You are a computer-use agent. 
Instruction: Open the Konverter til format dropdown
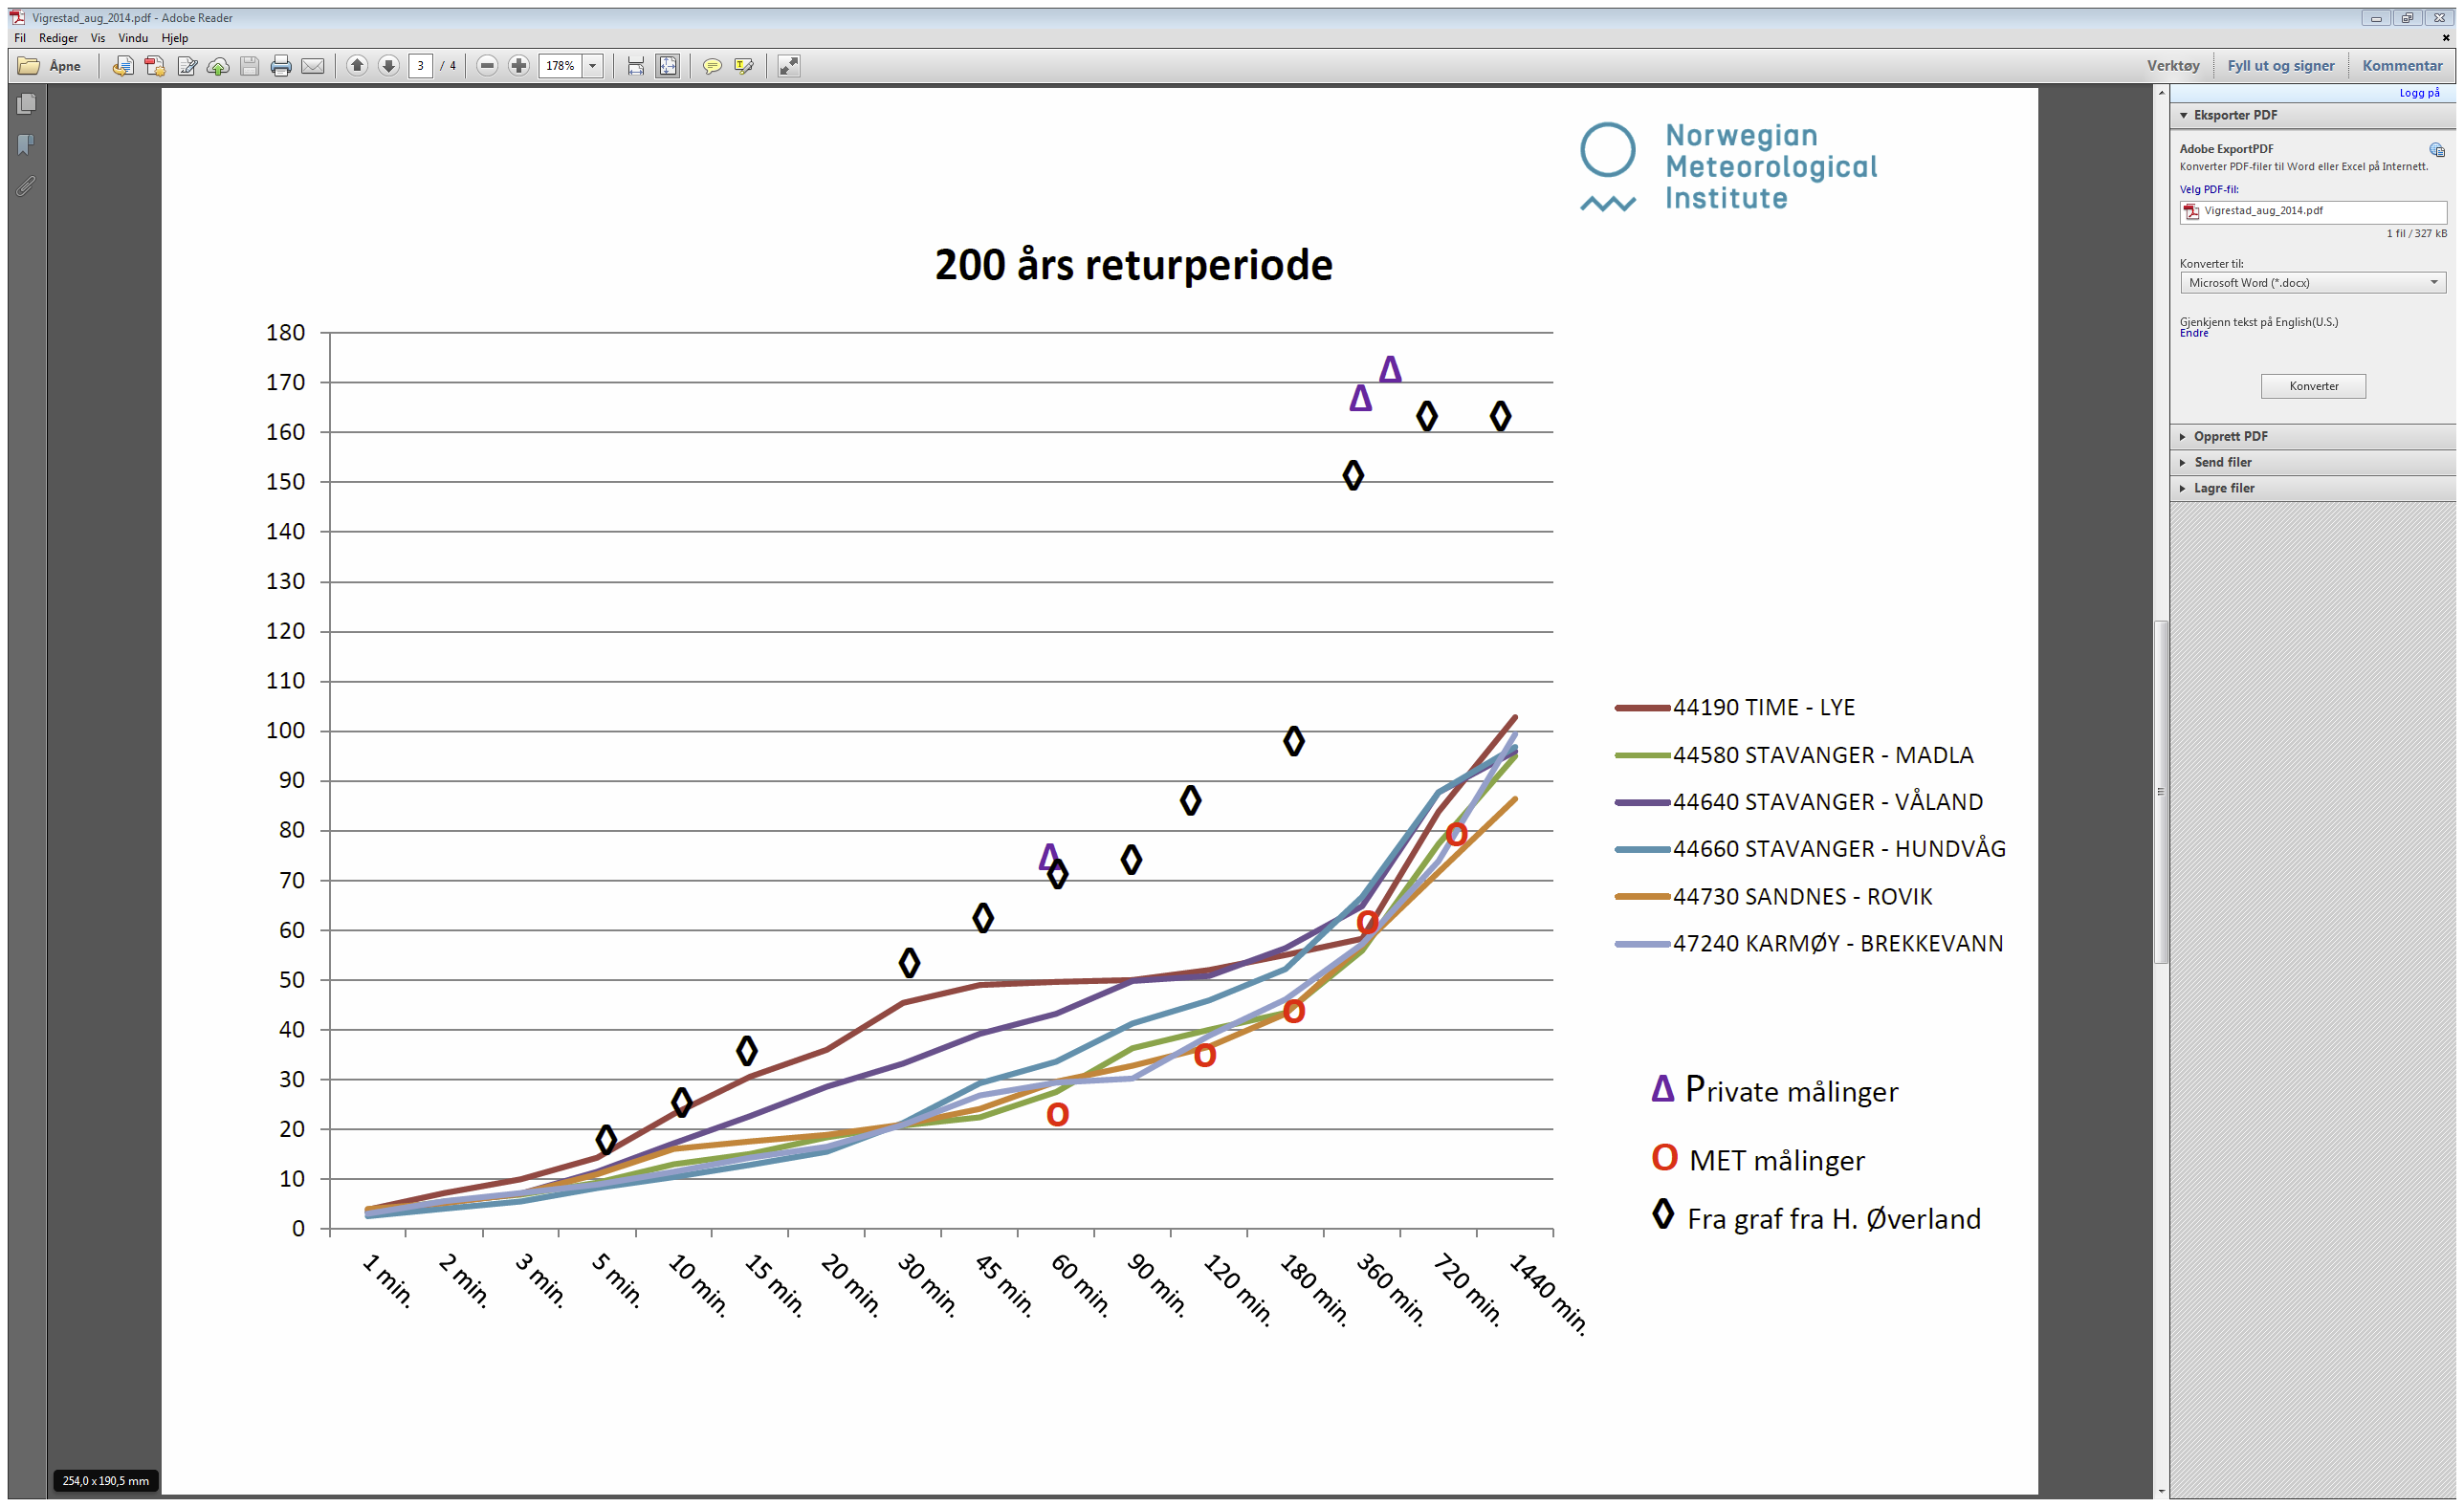[2312, 283]
